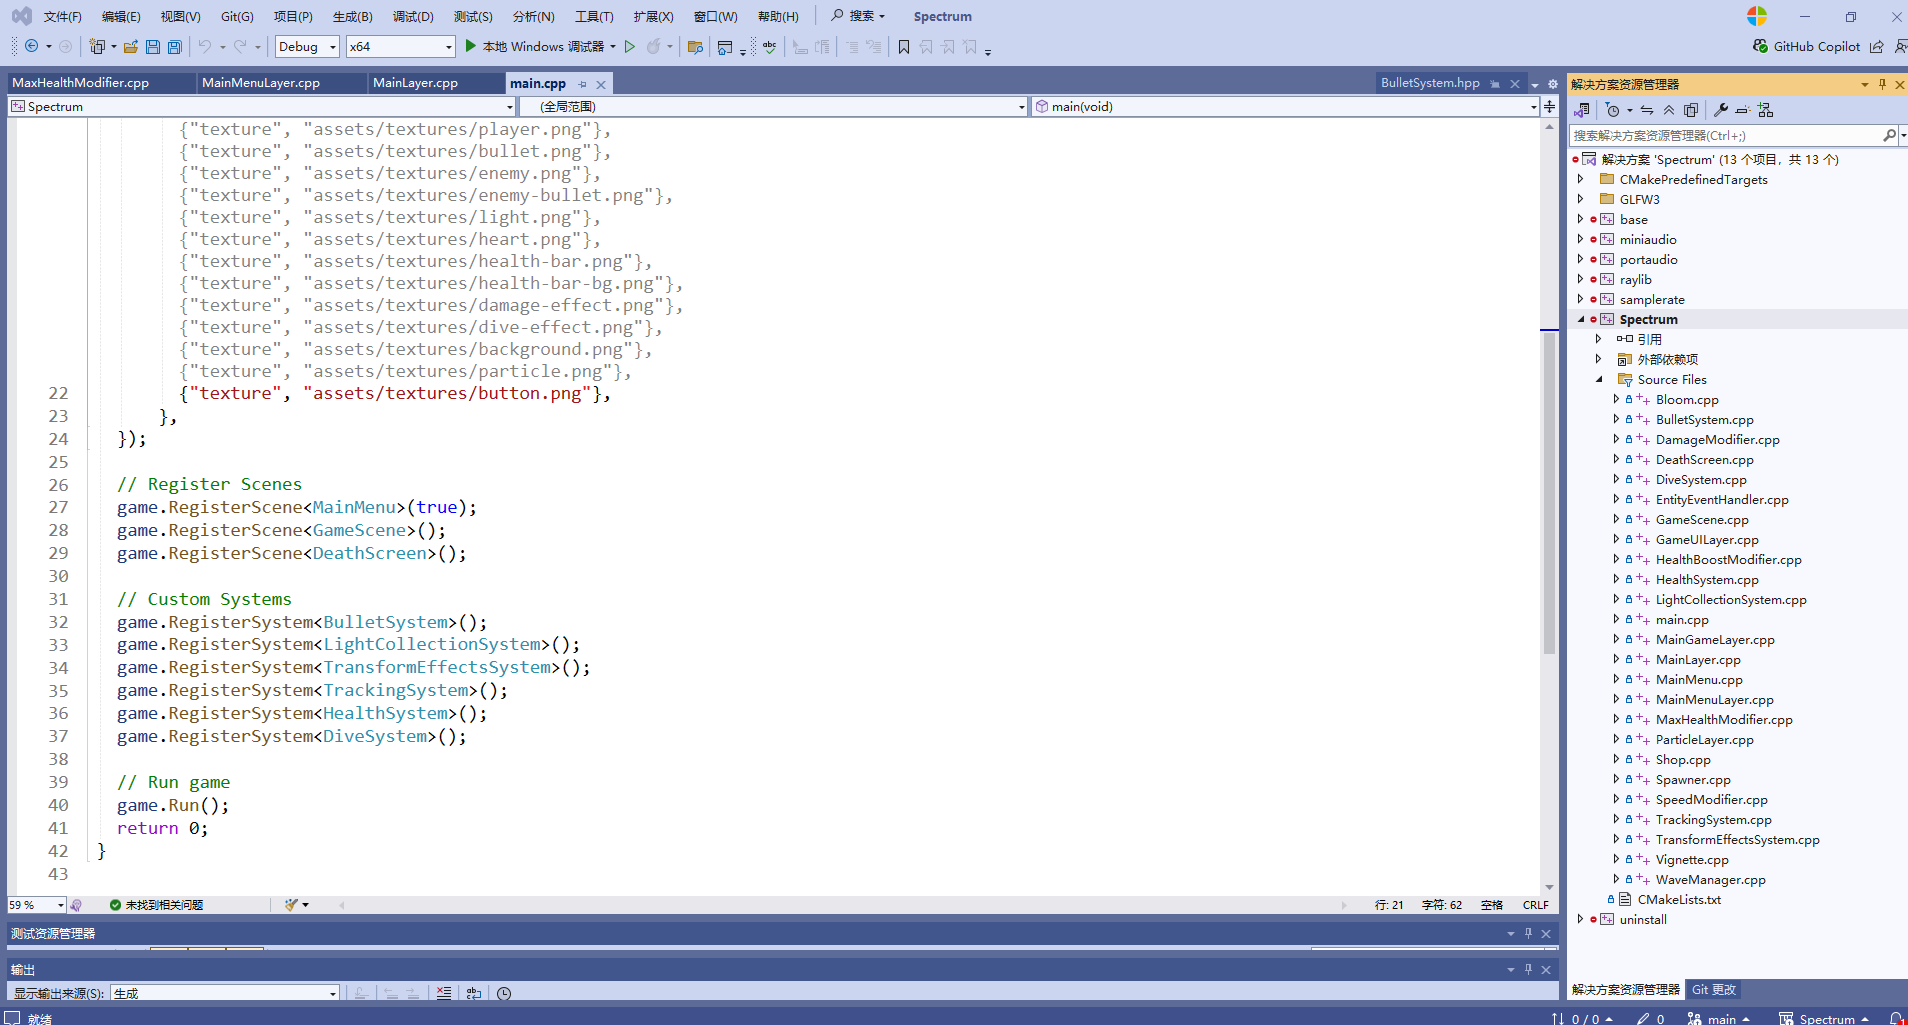Image resolution: width=1908 pixels, height=1025 pixels.
Task: Click the abc spell checker icon
Action: pyautogui.click(x=769, y=46)
